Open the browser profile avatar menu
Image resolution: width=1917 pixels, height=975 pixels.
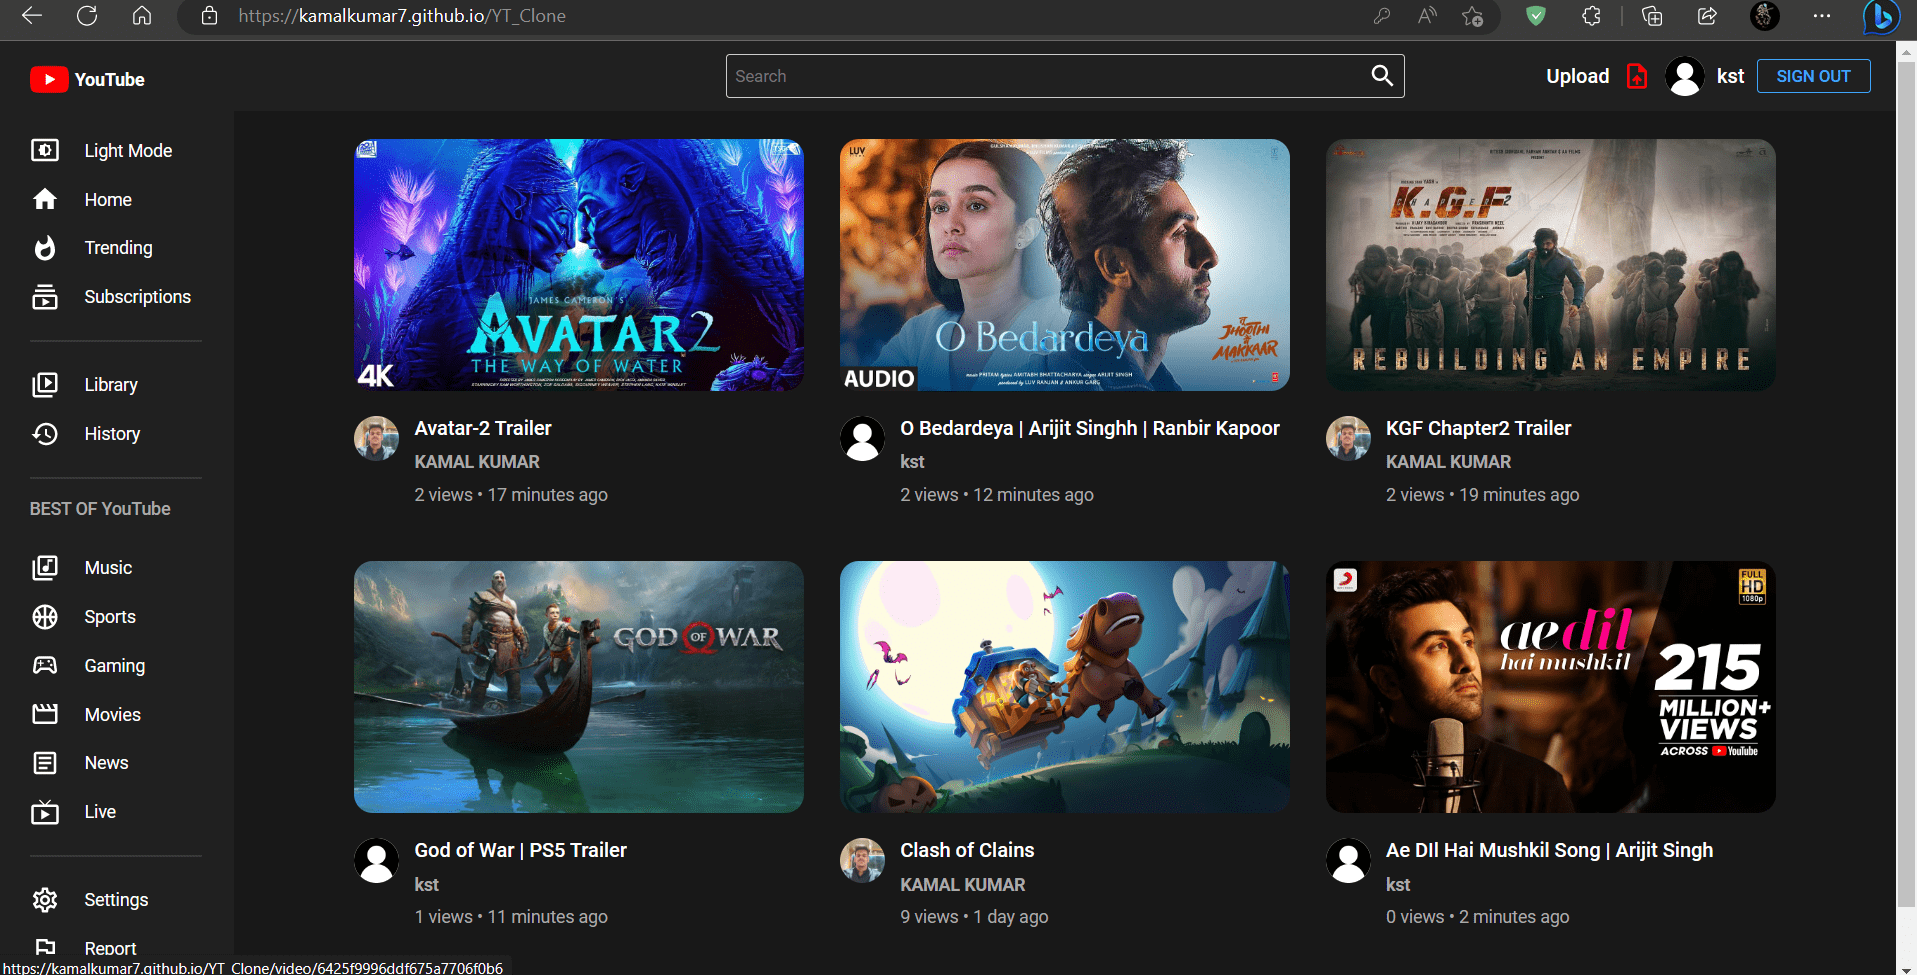tap(1764, 16)
